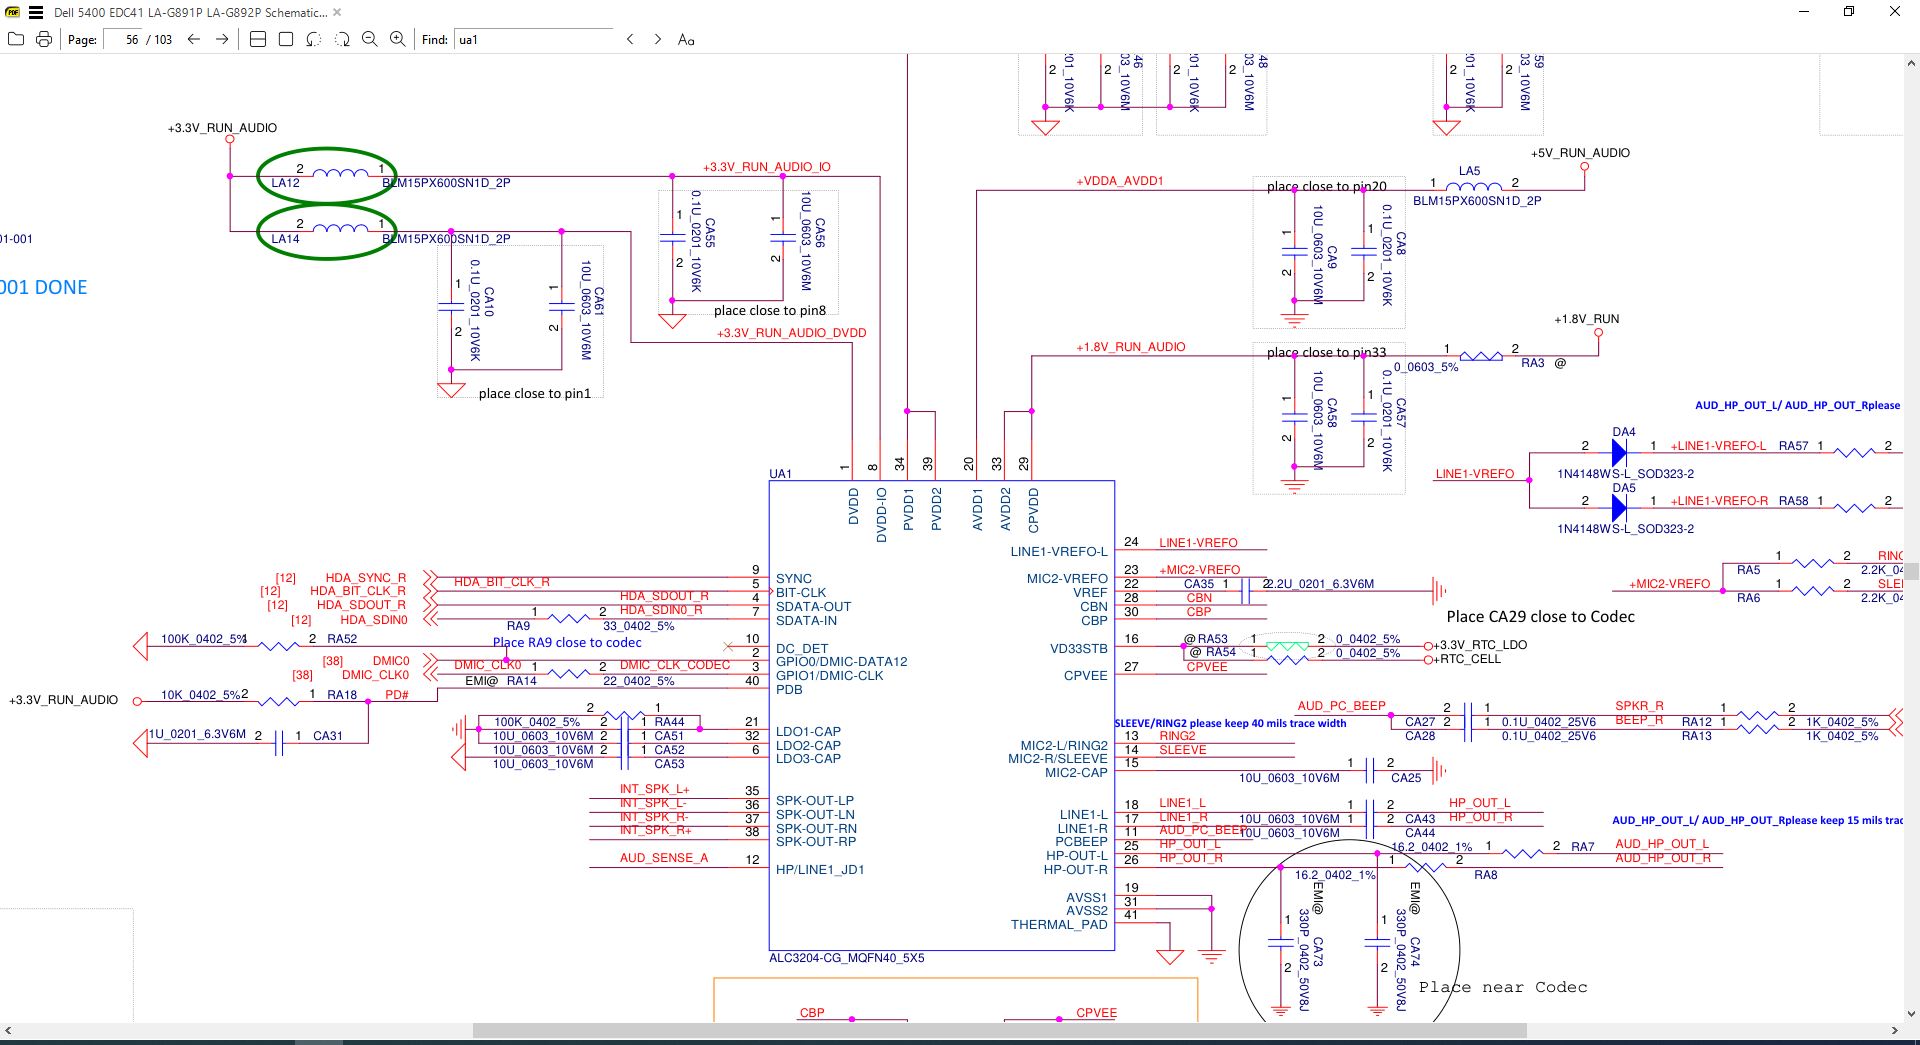Toggle Match Case search option
Image resolution: width=1920 pixels, height=1045 pixels.
click(686, 40)
